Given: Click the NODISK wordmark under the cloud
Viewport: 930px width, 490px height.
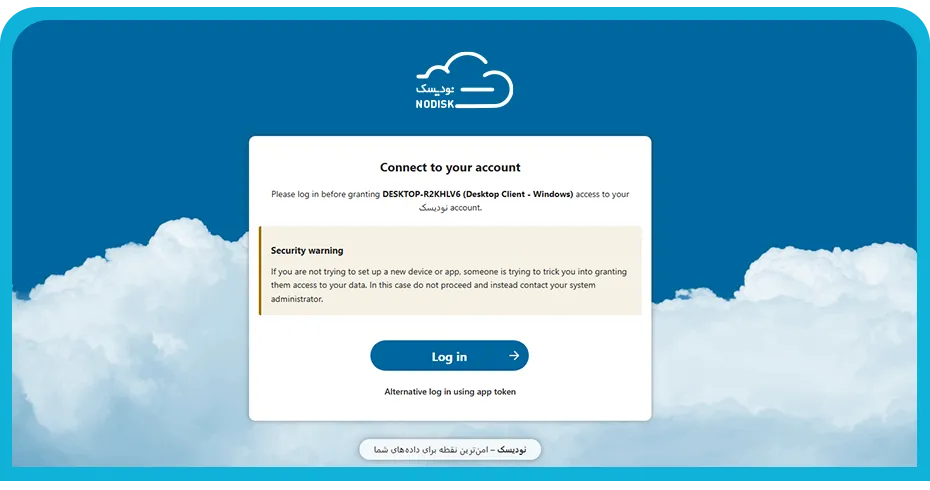Looking at the screenshot, I should [435, 104].
